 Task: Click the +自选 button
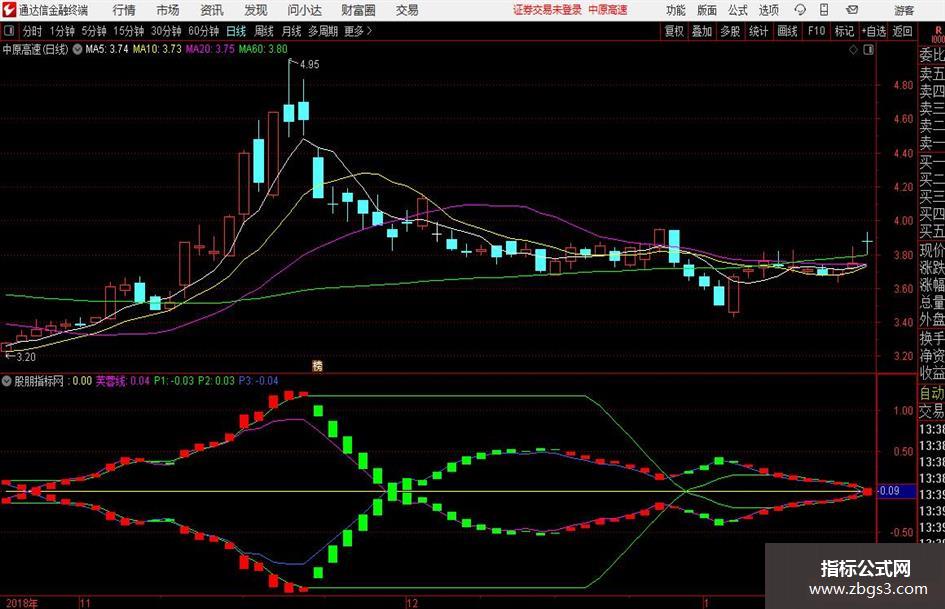pos(873,31)
